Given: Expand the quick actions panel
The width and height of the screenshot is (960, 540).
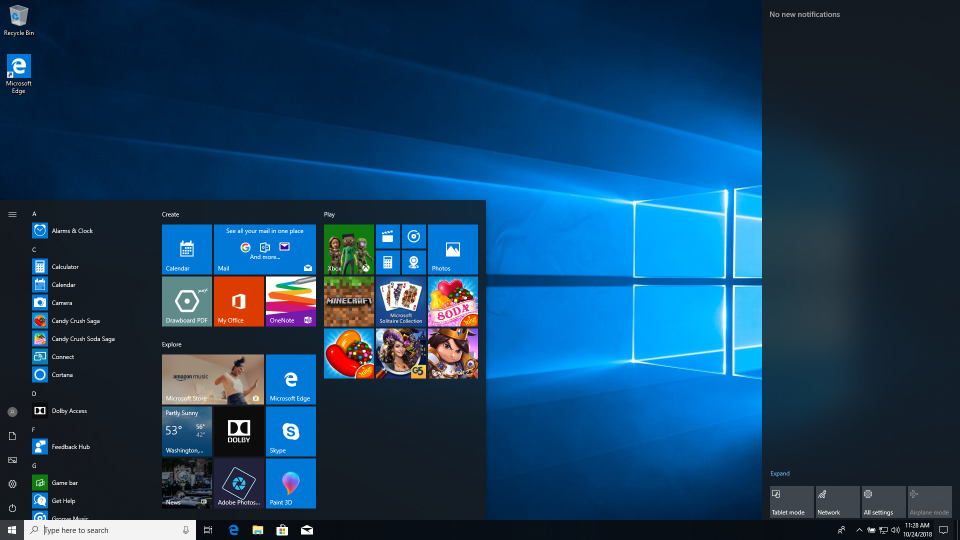Looking at the screenshot, I should pos(780,473).
